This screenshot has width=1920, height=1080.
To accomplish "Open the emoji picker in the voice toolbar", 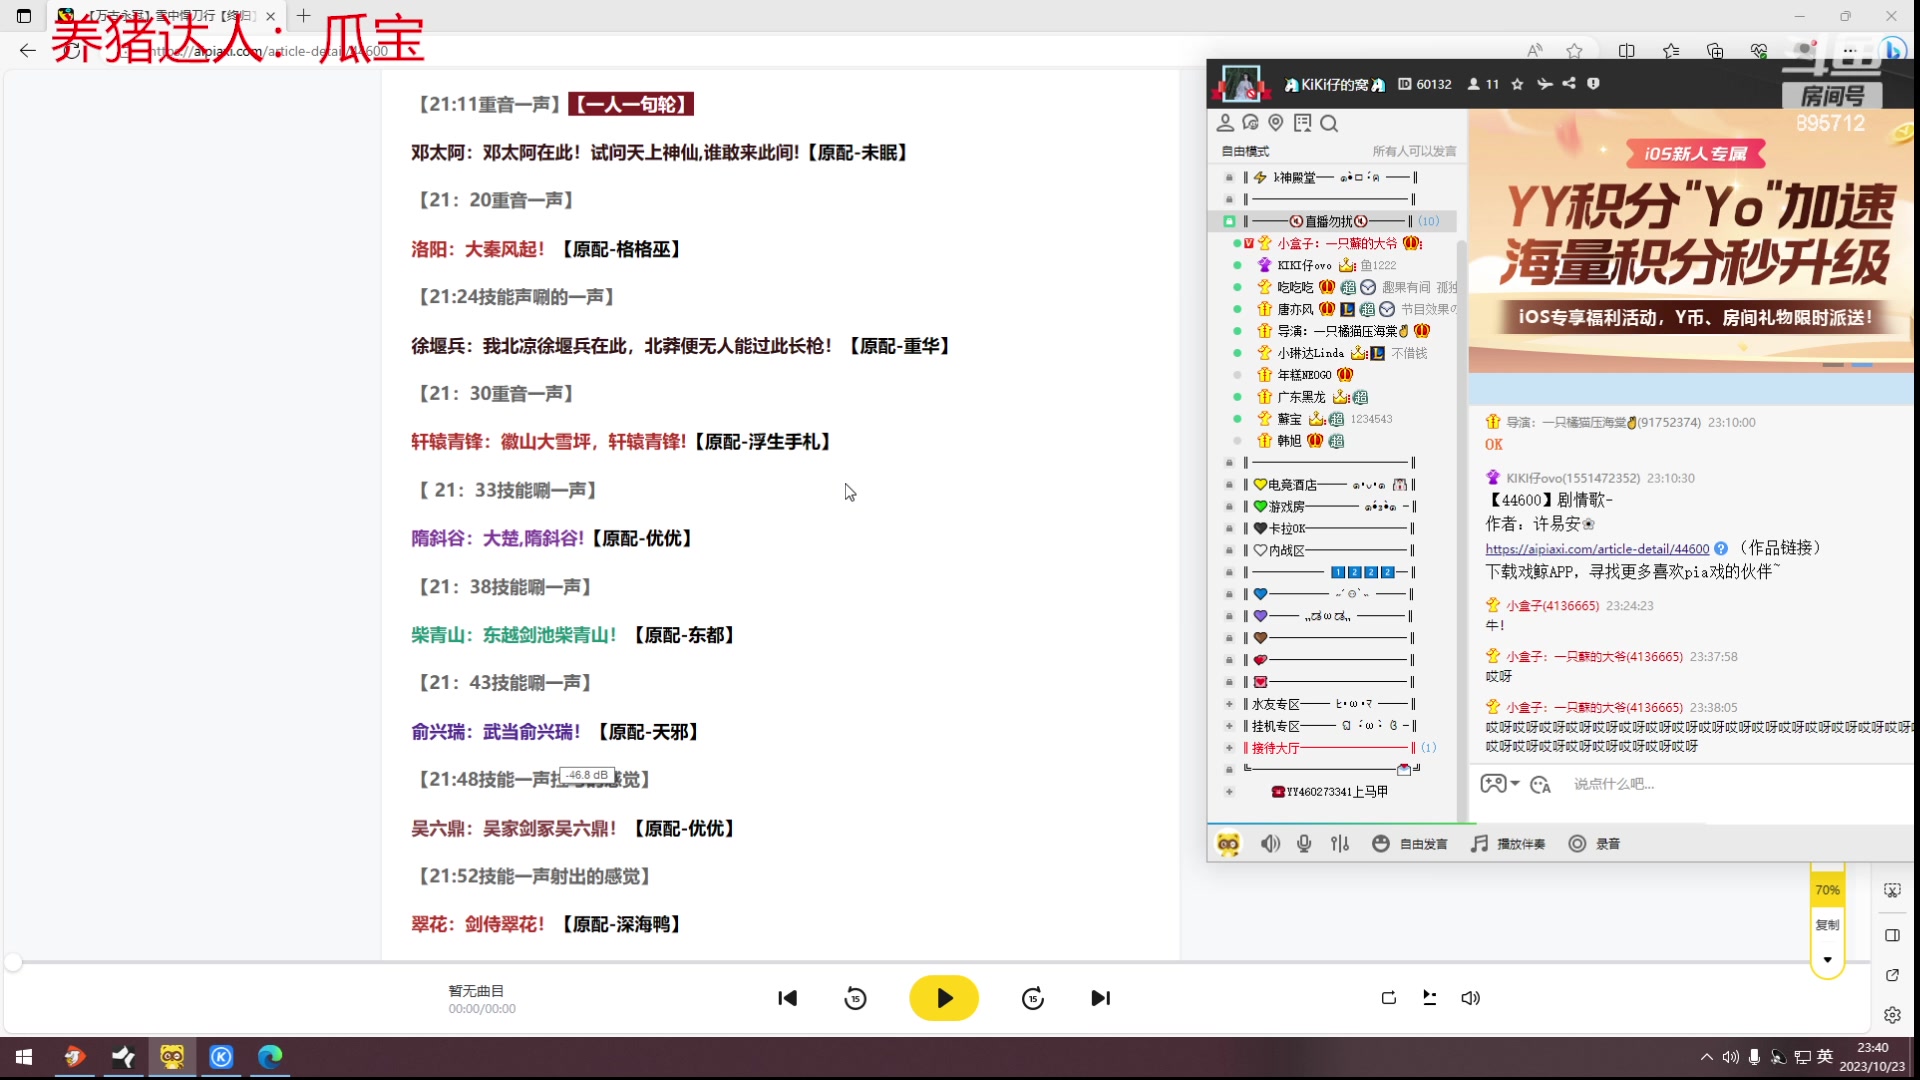I will (1380, 844).
